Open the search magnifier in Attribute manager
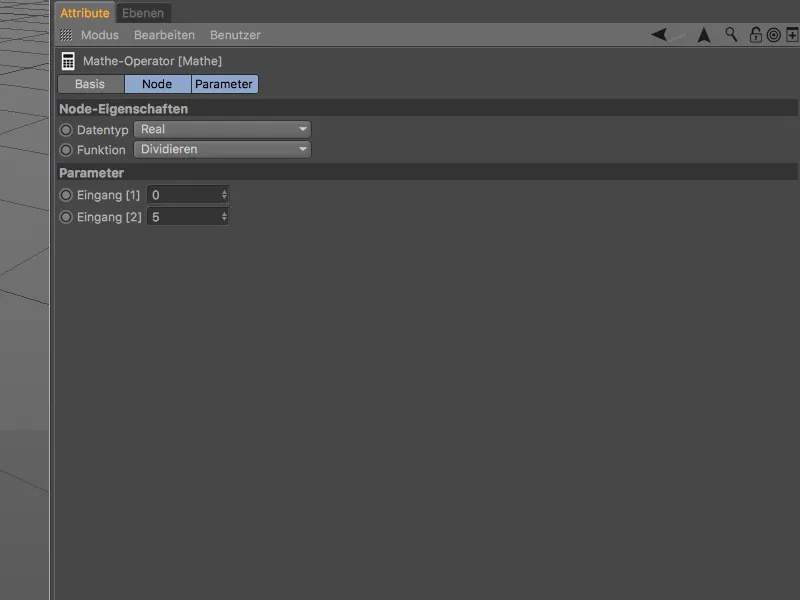 pos(731,35)
